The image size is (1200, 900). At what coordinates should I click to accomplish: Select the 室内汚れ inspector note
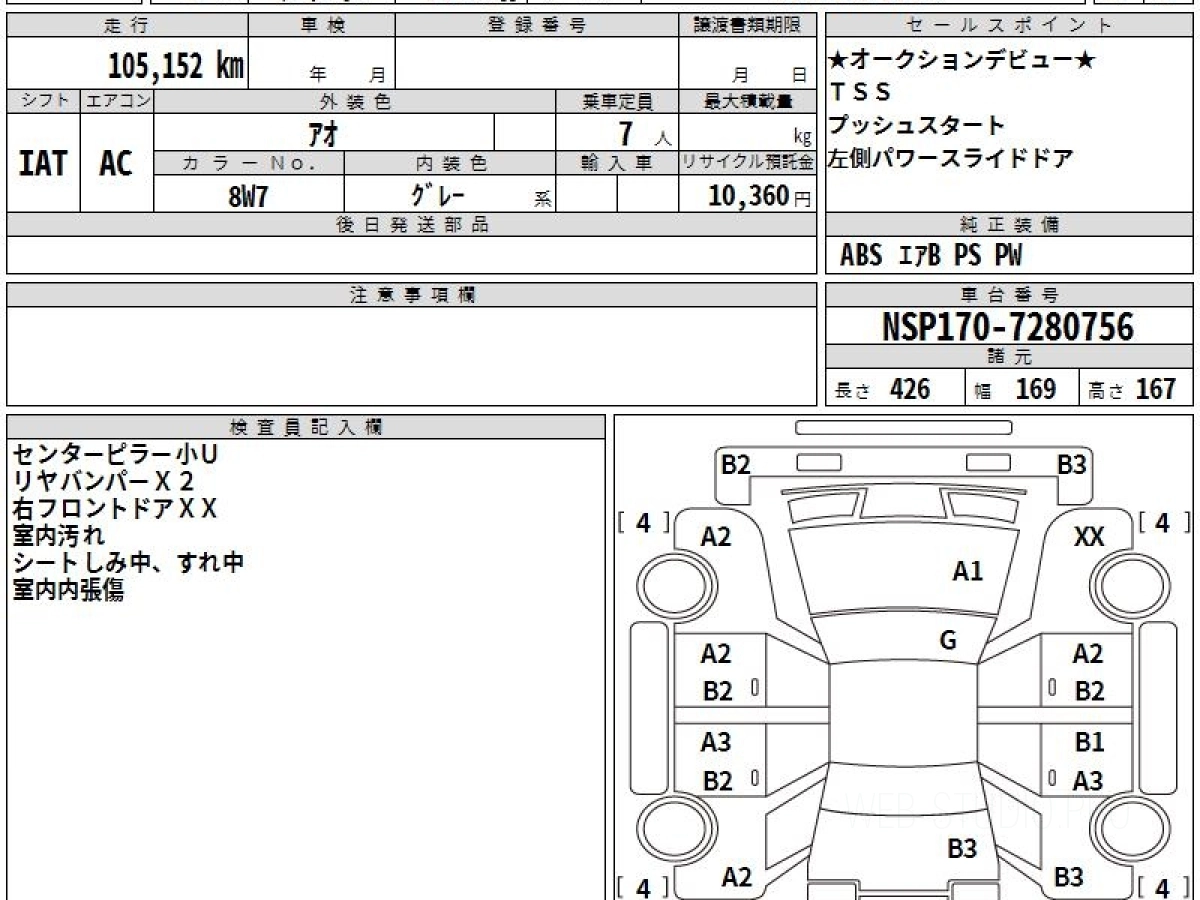(x=58, y=536)
